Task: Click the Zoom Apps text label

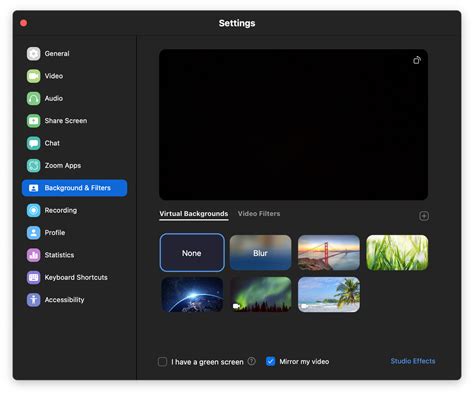Action: click(63, 165)
